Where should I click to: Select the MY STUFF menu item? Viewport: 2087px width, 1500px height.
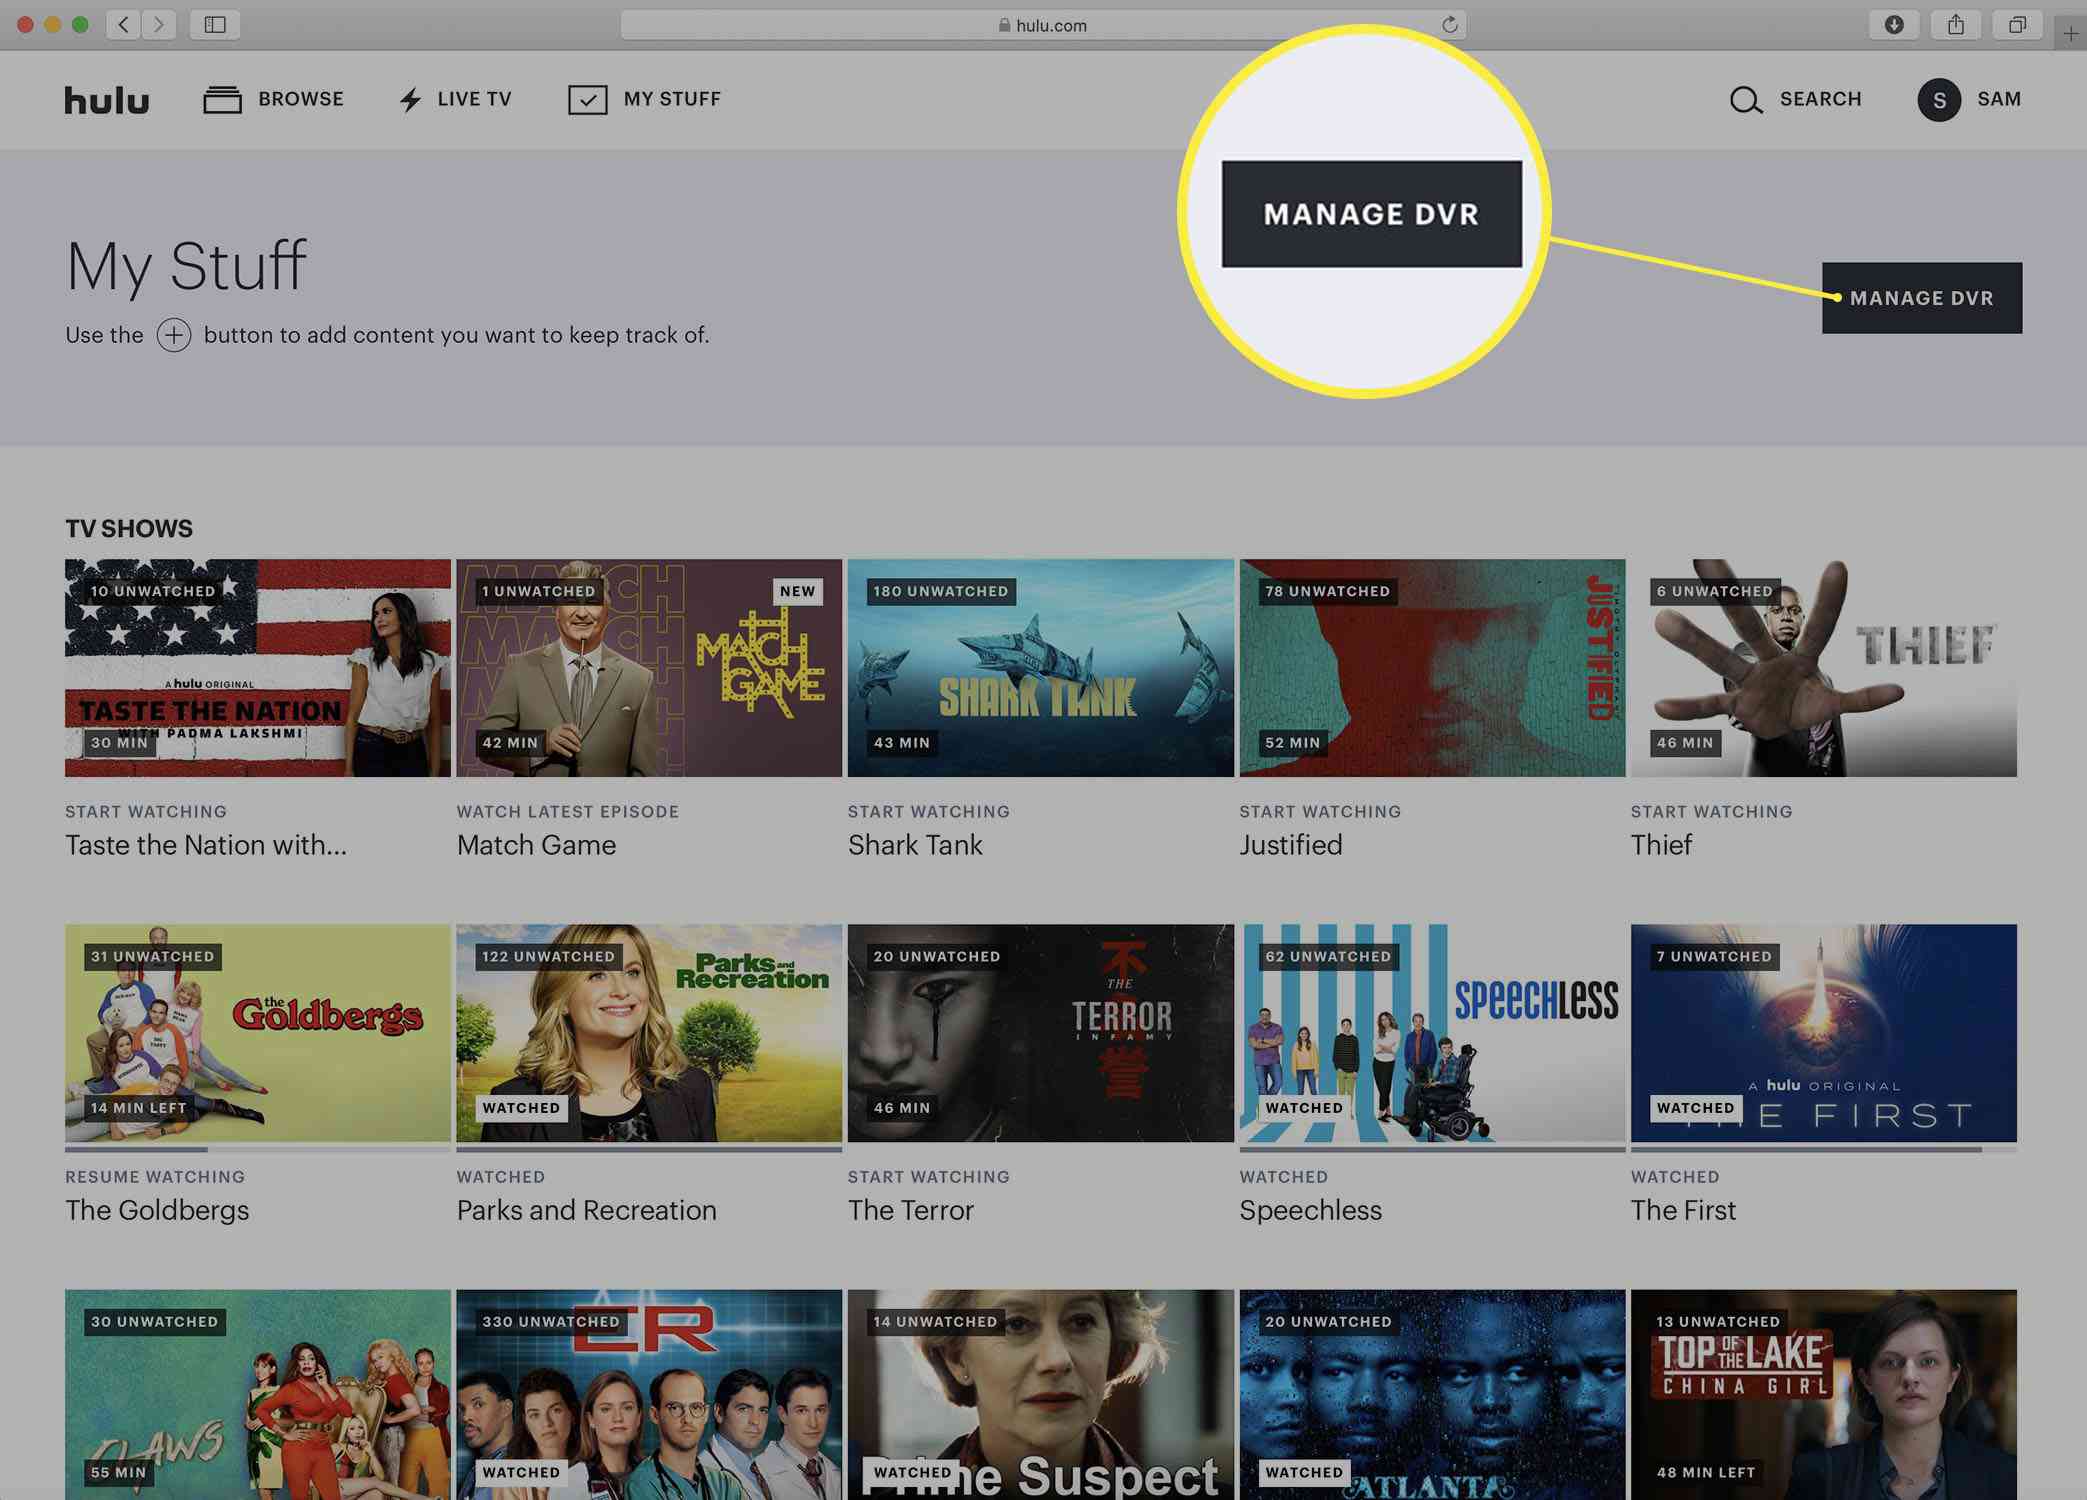point(672,99)
